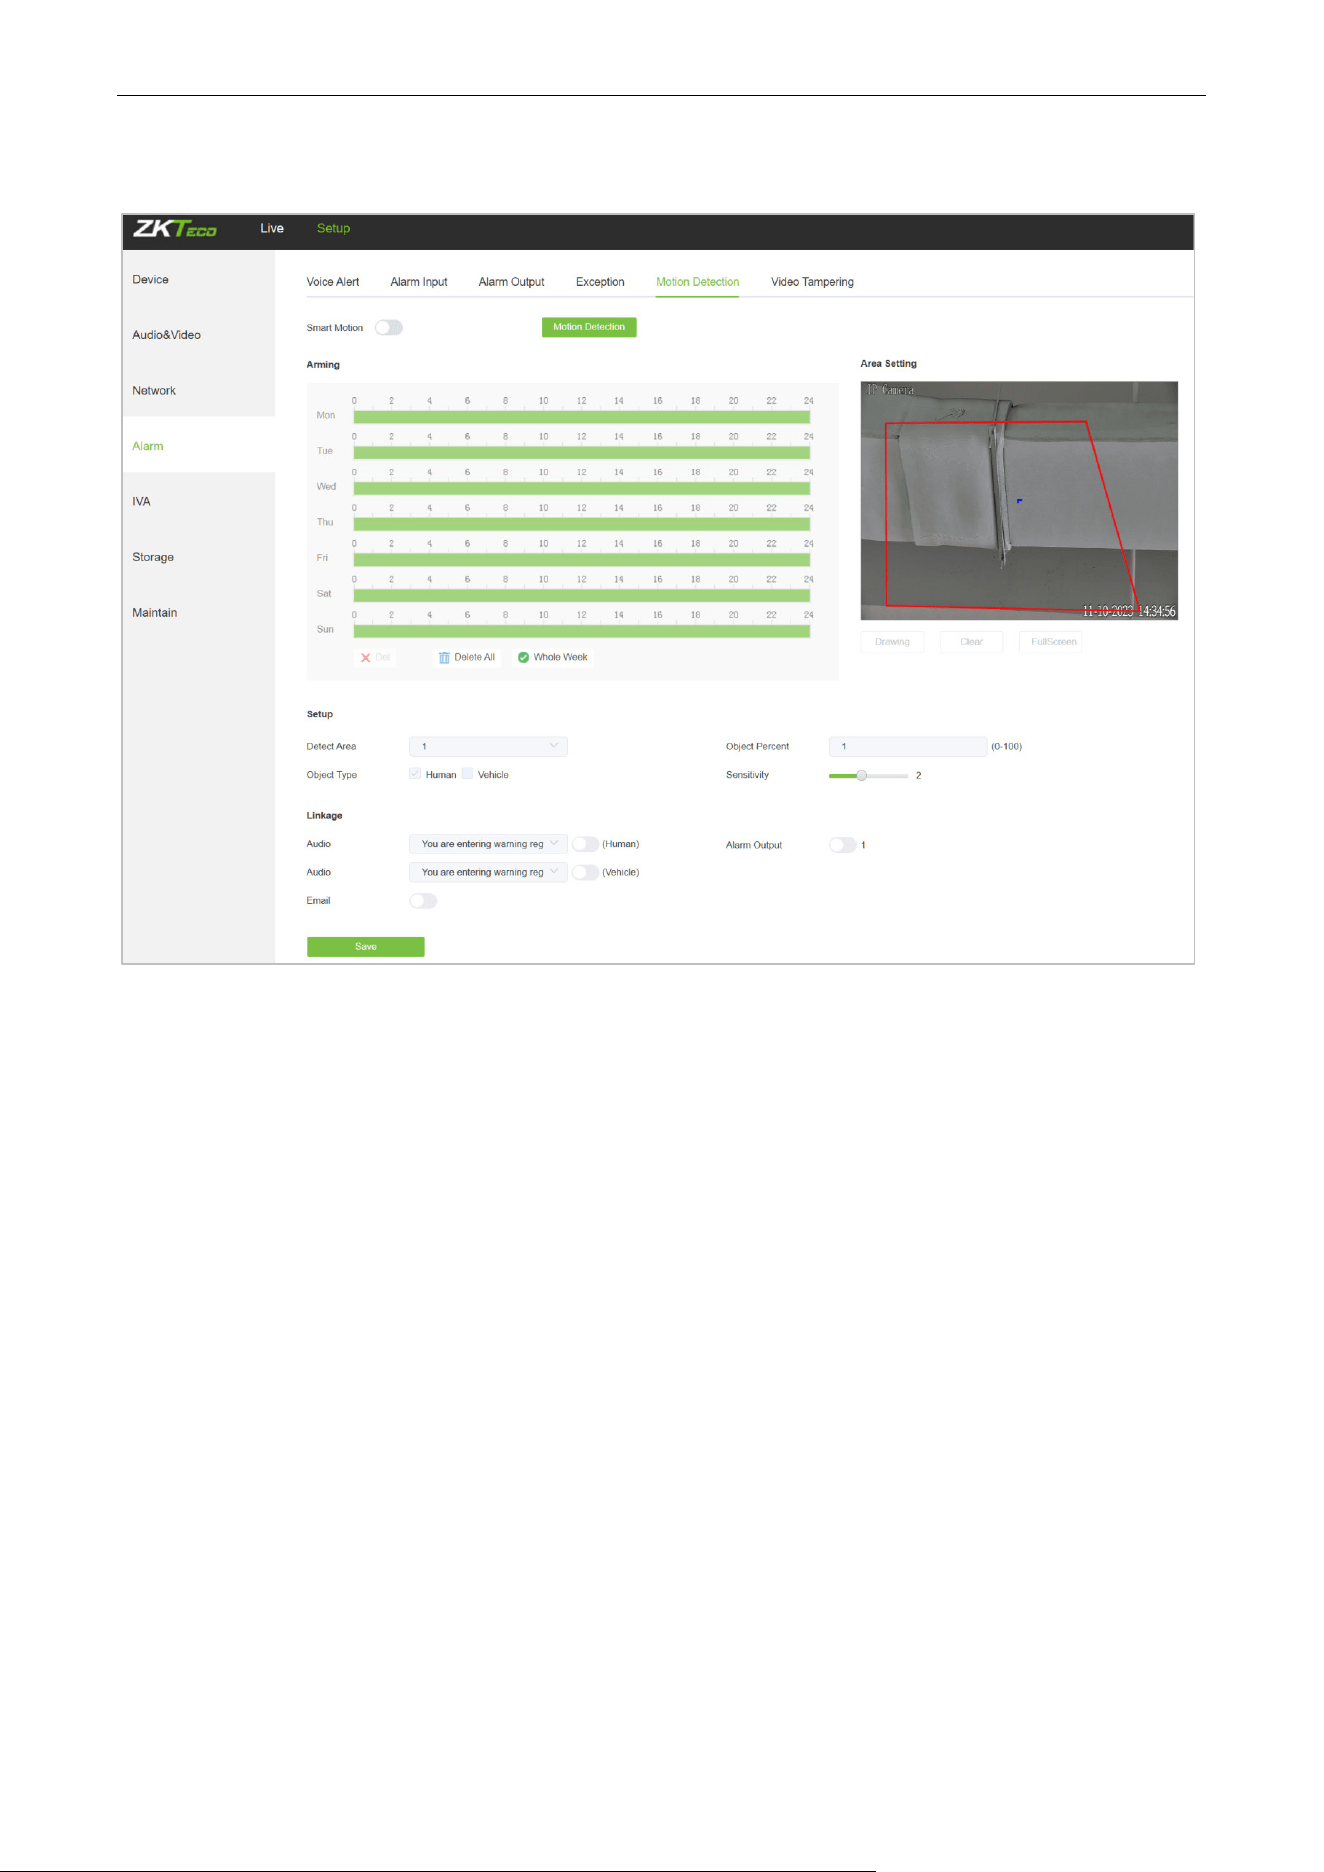Image resolution: width=1324 pixels, height=1872 pixels.
Task: Open the Detect Area dropdown
Action: (488, 746)
